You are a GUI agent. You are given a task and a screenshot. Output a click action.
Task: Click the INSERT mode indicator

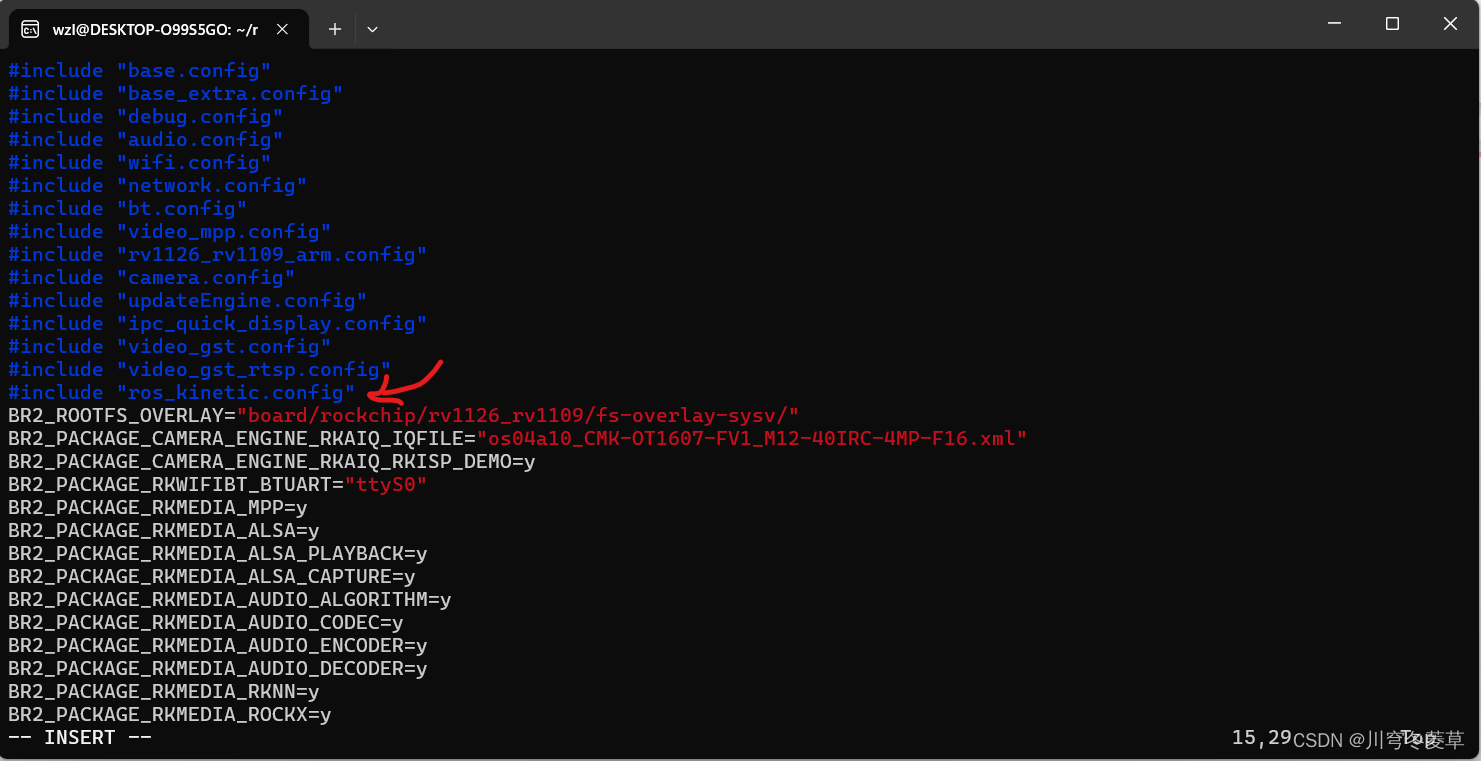click(80, 737)
